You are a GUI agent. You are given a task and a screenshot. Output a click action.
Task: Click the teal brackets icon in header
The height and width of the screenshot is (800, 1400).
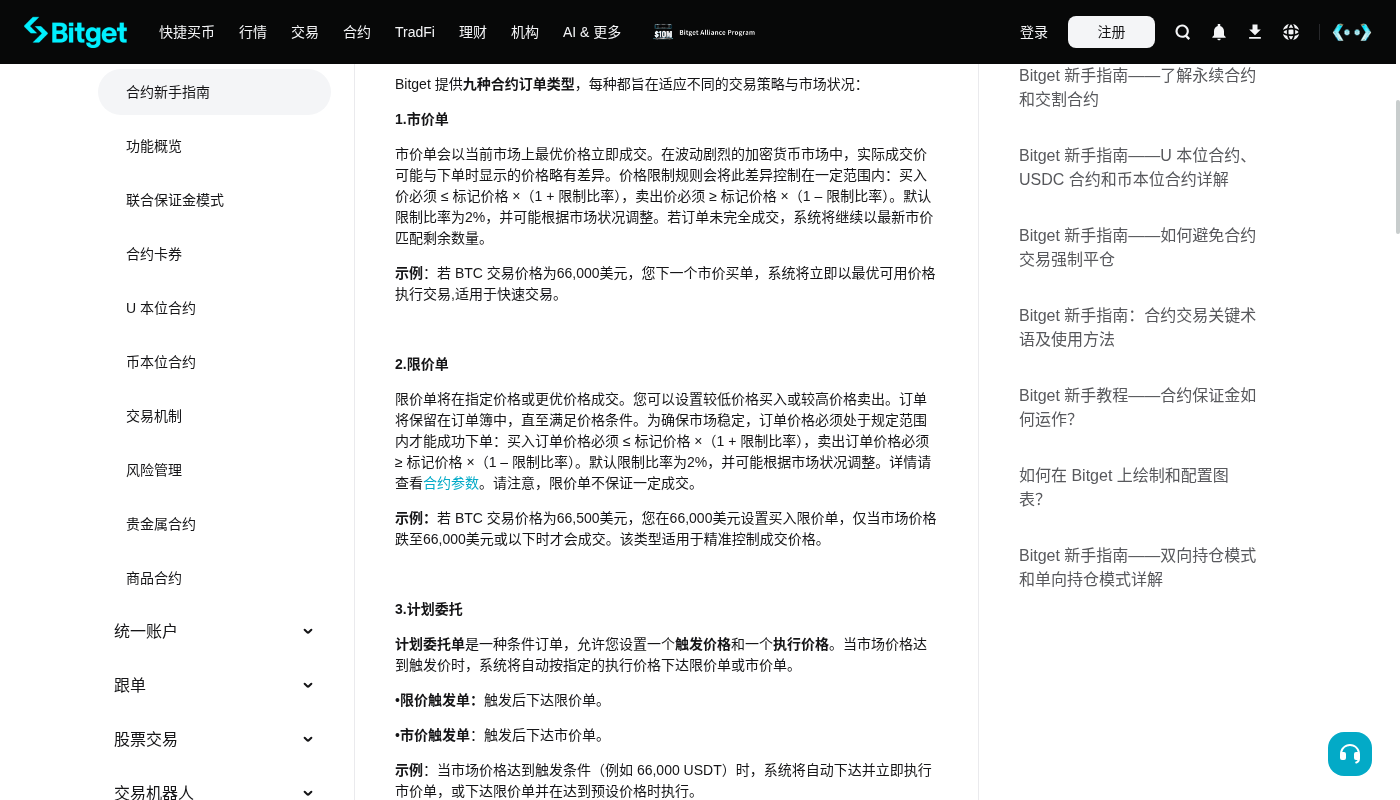[1352, 32]
